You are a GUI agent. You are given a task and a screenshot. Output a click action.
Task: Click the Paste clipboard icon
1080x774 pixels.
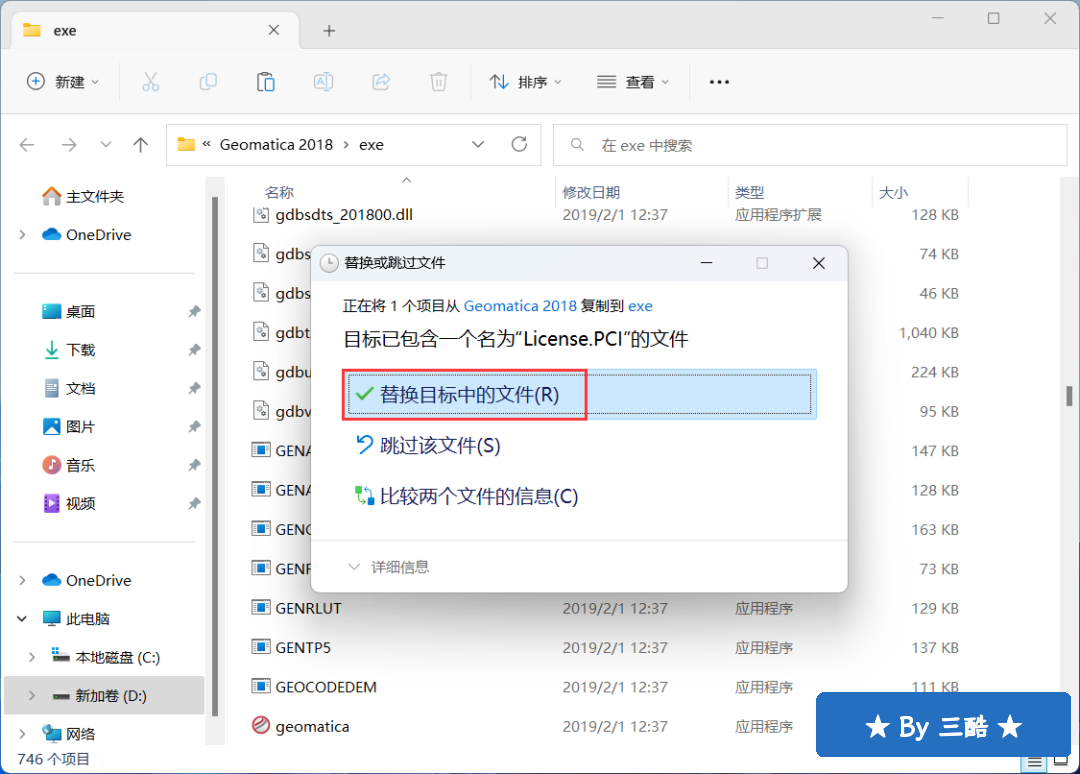265,82
